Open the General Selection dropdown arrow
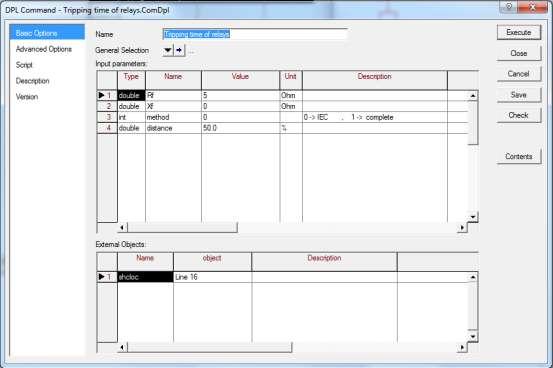 [168, 50]
